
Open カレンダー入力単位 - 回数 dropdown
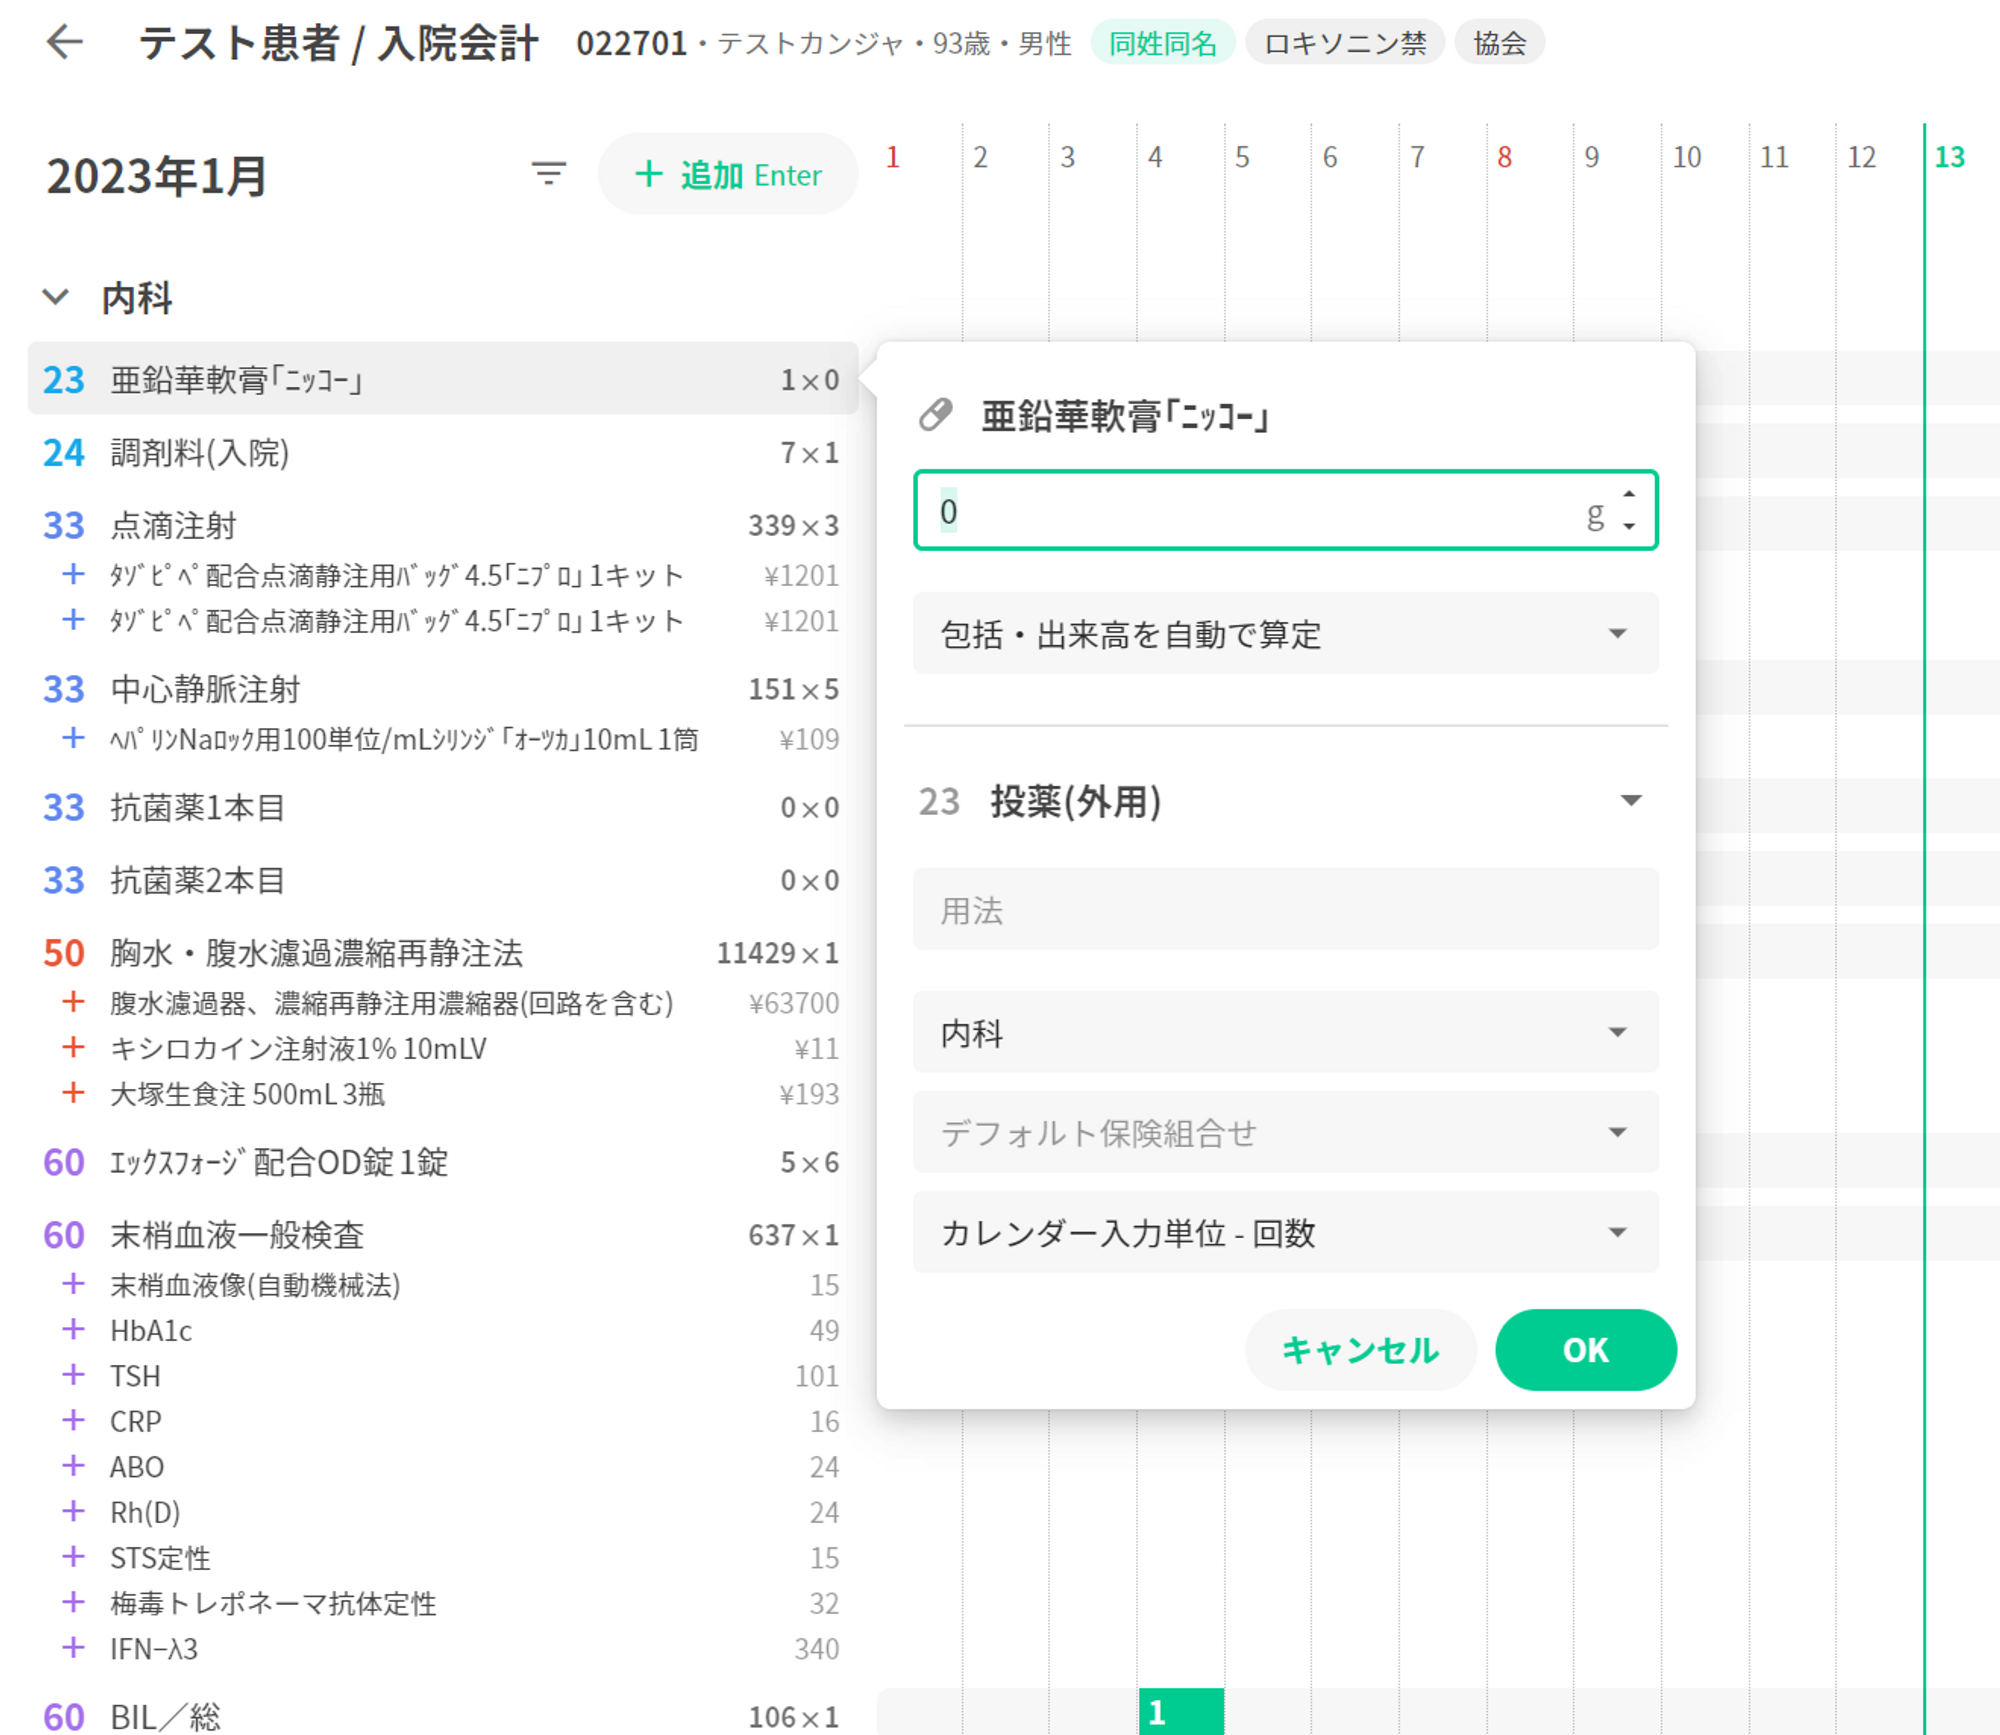[1285, 1232]
